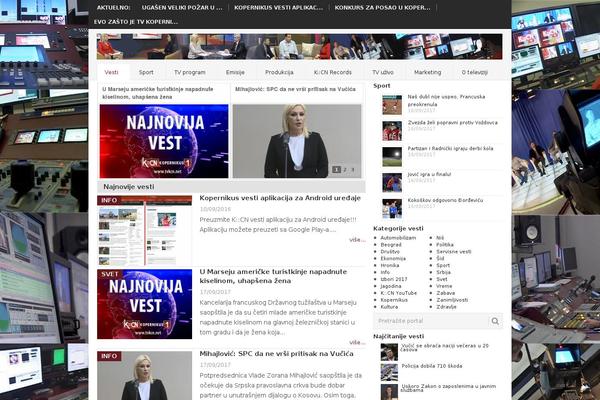Open the Politika category

[x=445, y=245]
